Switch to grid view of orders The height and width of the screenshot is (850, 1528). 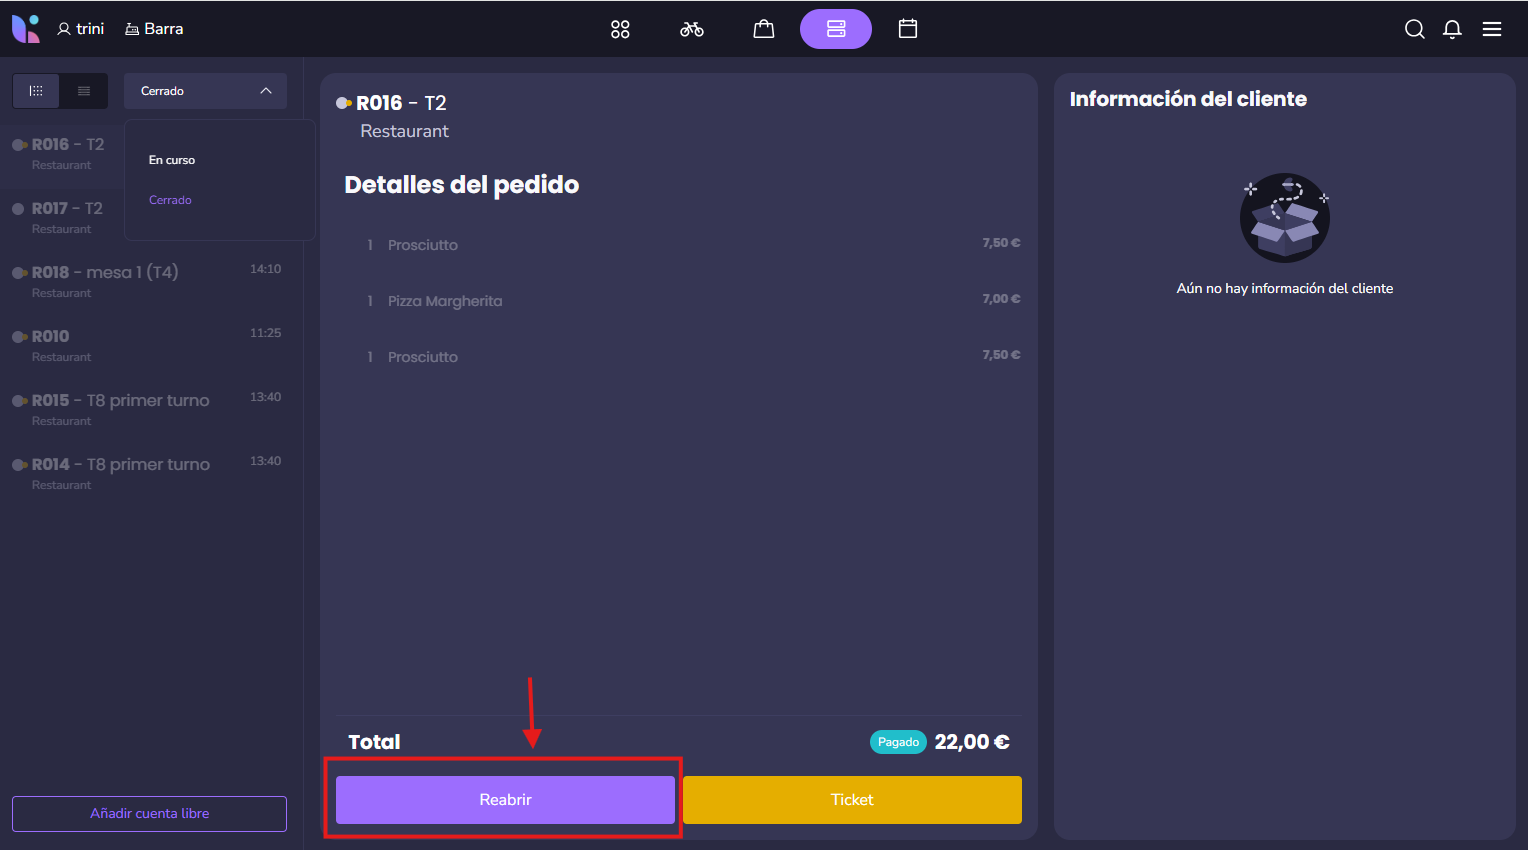[x=36, y=91]
